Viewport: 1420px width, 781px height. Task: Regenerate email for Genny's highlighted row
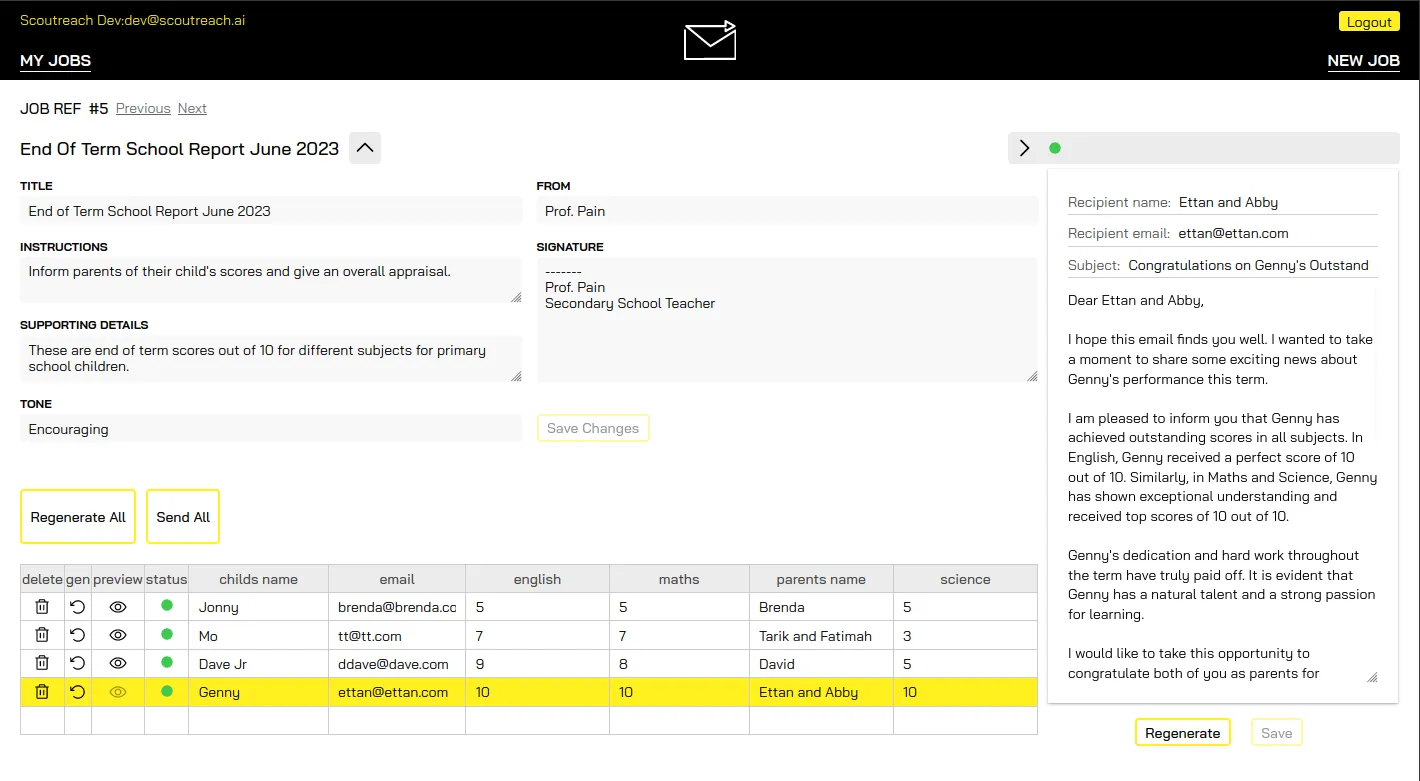coord(78,692)
